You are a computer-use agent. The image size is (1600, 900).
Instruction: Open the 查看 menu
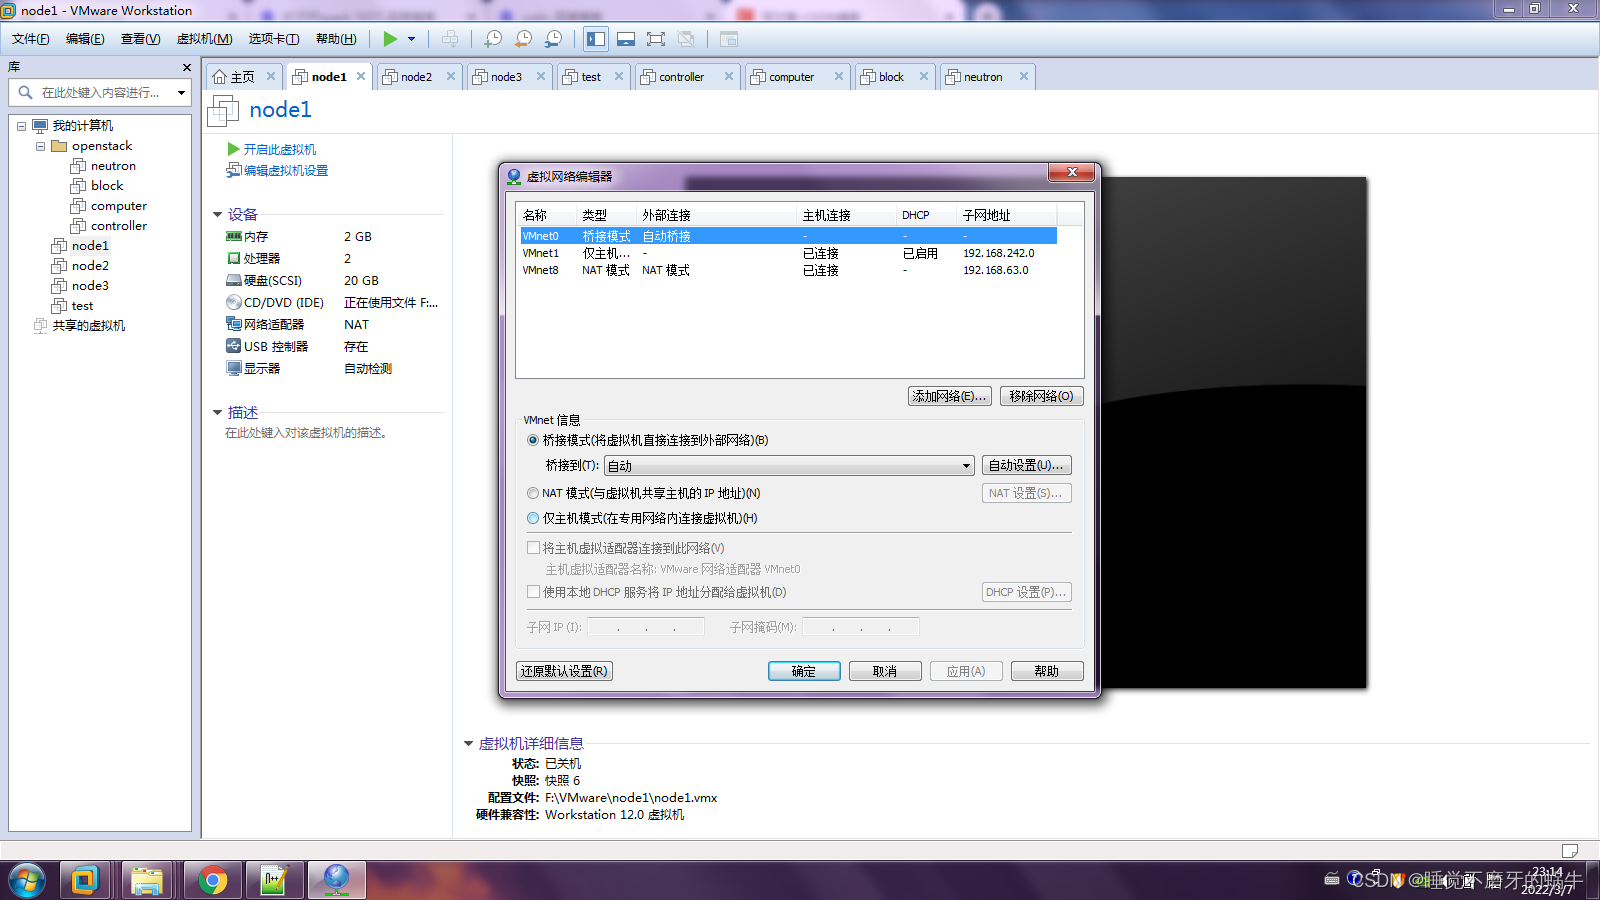(140, 39)
